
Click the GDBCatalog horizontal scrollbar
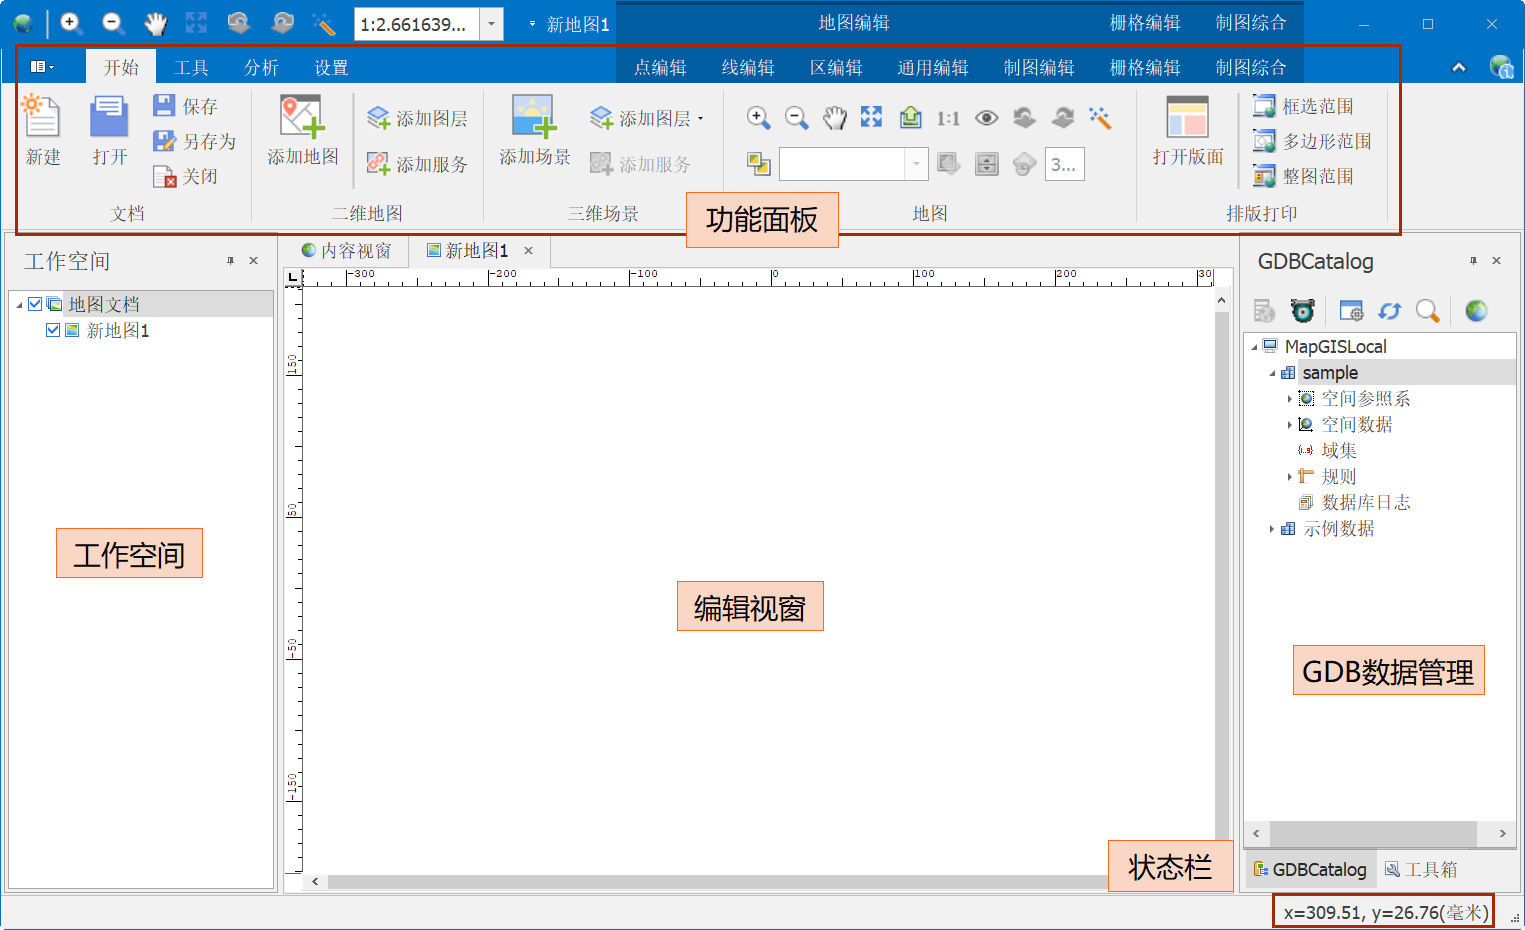point(1372,833)
